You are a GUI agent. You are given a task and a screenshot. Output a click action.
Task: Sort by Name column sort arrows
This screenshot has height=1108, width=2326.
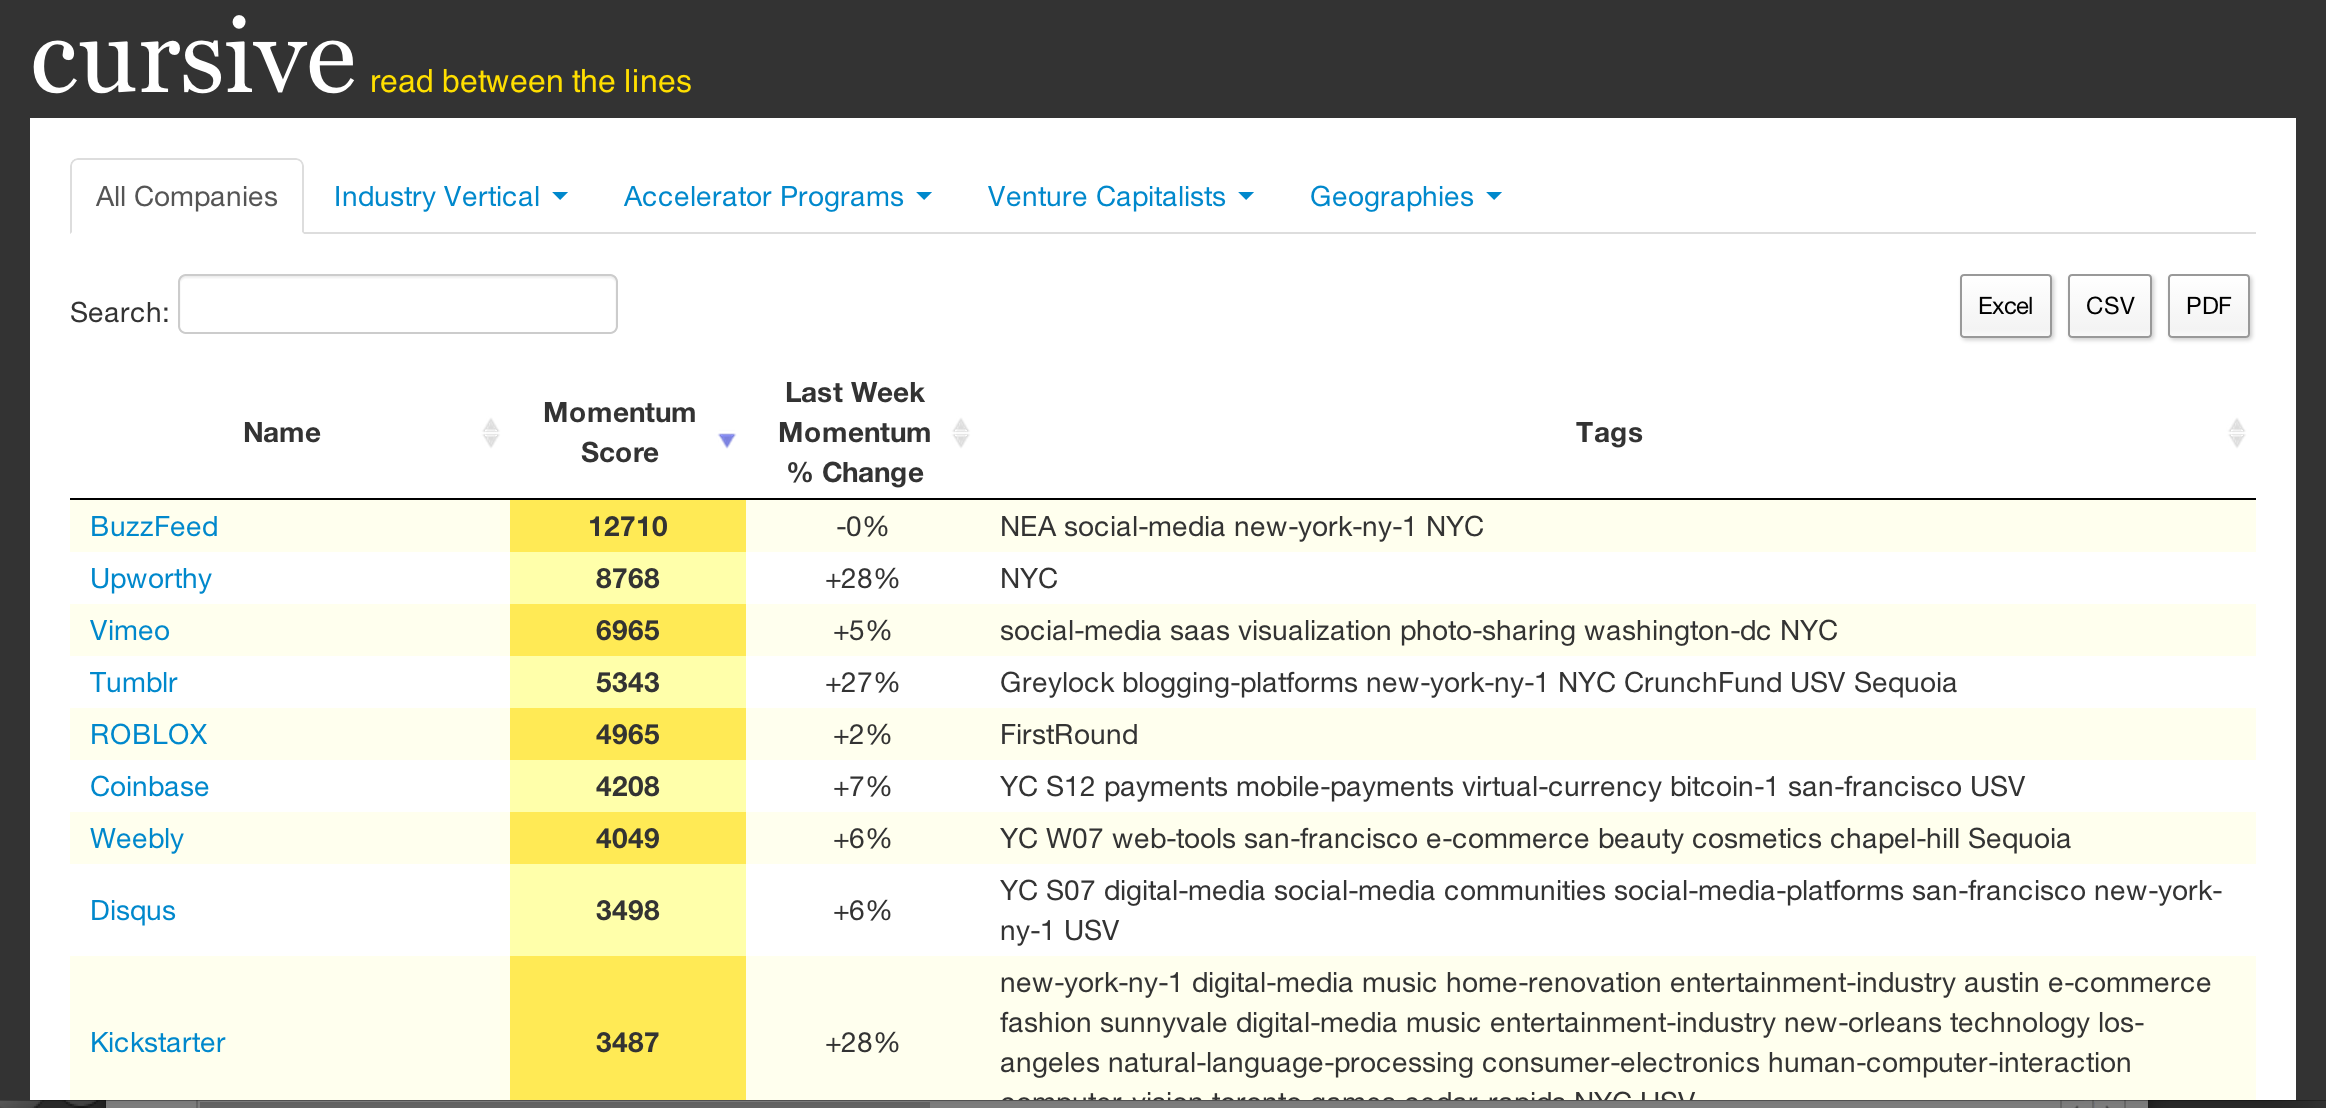491,433
